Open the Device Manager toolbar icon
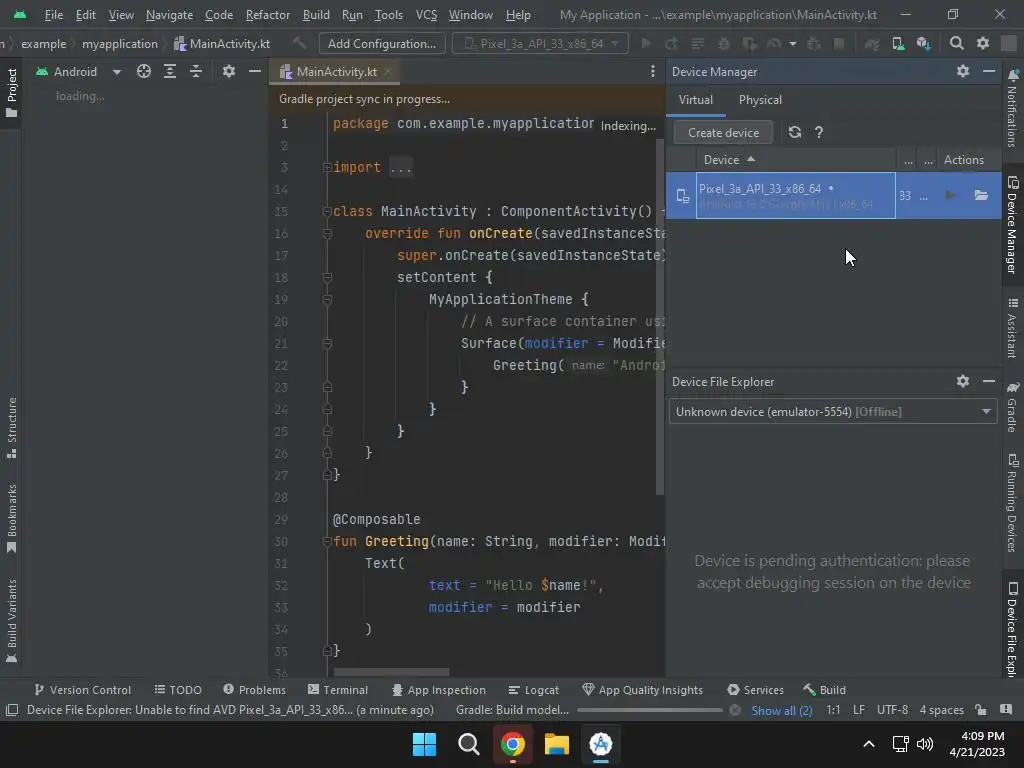Viewport: 1024px width, 768px height. 898,44
